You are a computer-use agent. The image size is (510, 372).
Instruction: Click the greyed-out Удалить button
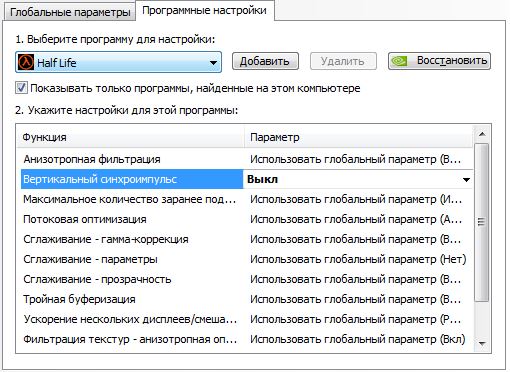pyautogui.click(x=343, y=61)
